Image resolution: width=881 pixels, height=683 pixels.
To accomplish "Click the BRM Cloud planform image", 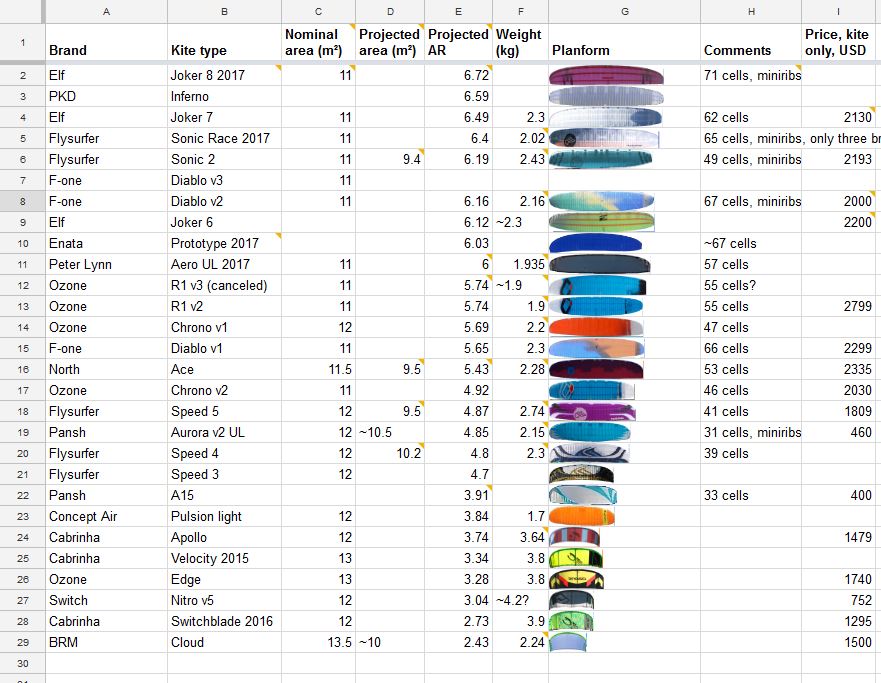I will [567, 642].
